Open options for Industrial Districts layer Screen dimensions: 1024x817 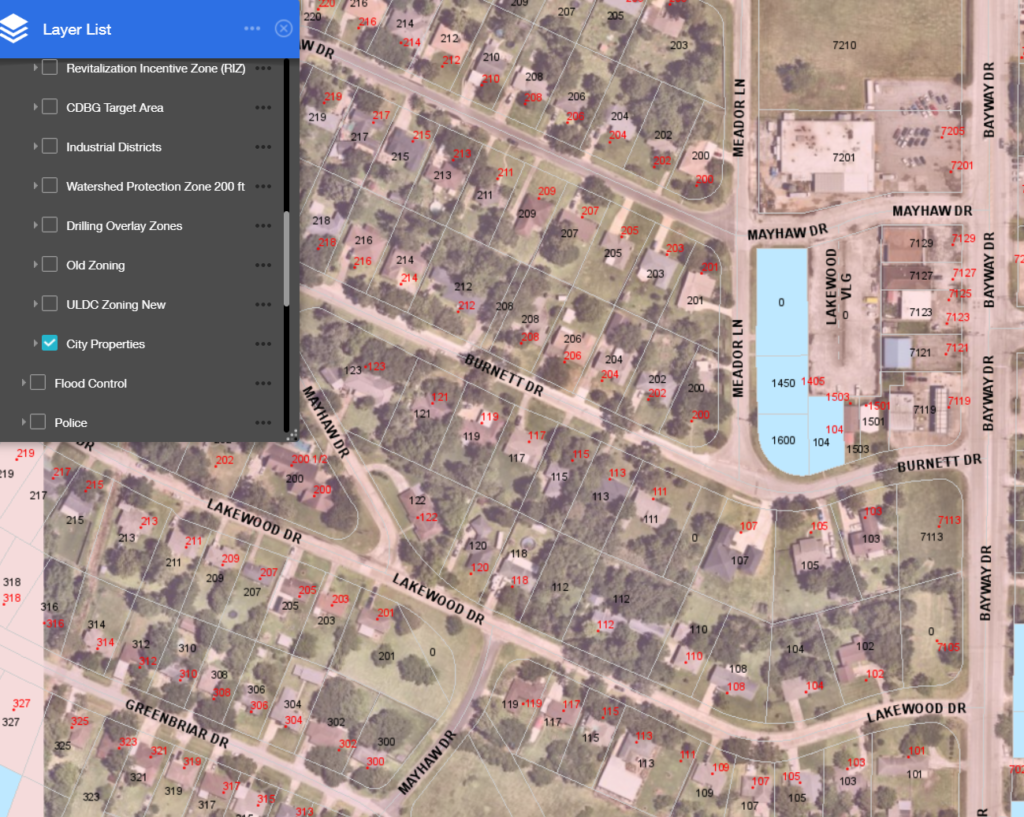(x=263, y=147)
